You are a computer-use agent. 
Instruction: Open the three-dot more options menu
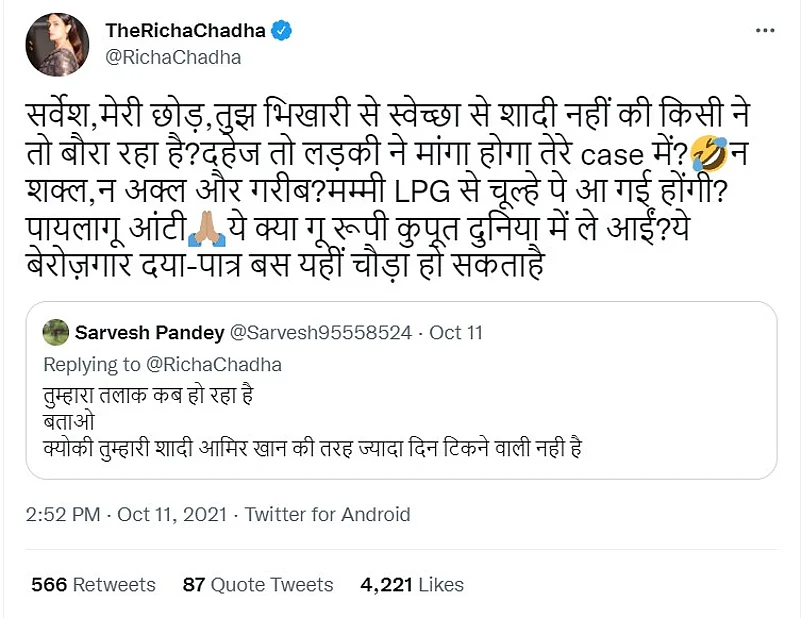[x=766, y=31]
